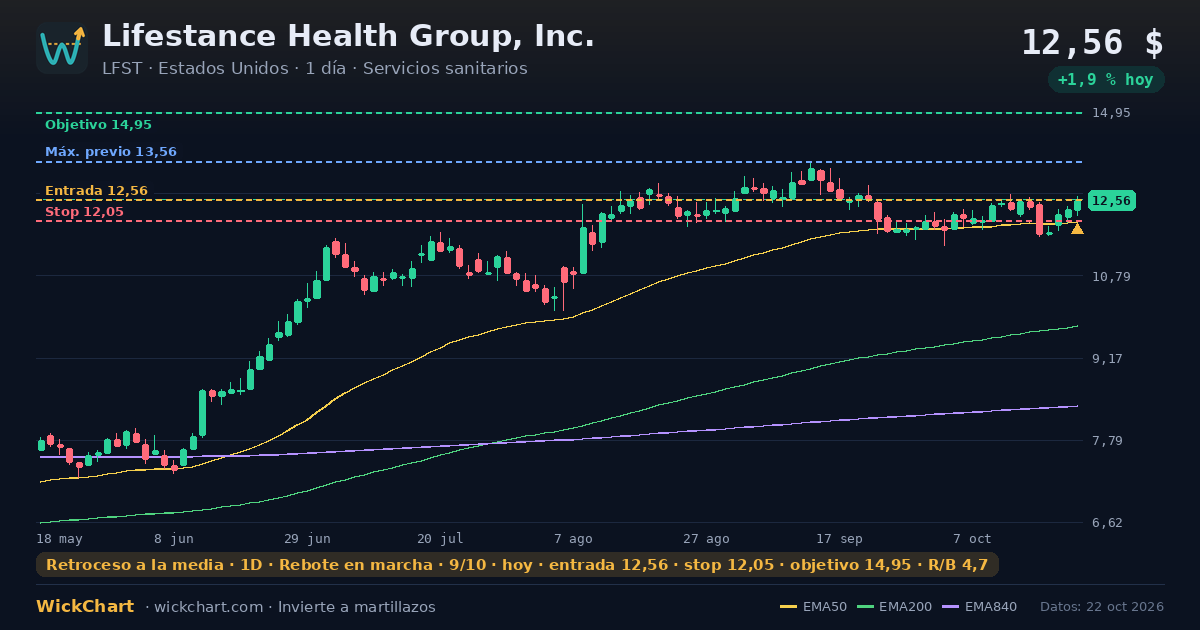The height and width of the screenshot is (630, 1200).
Task: Click the 7 ago date label
Action: point(573,538)
